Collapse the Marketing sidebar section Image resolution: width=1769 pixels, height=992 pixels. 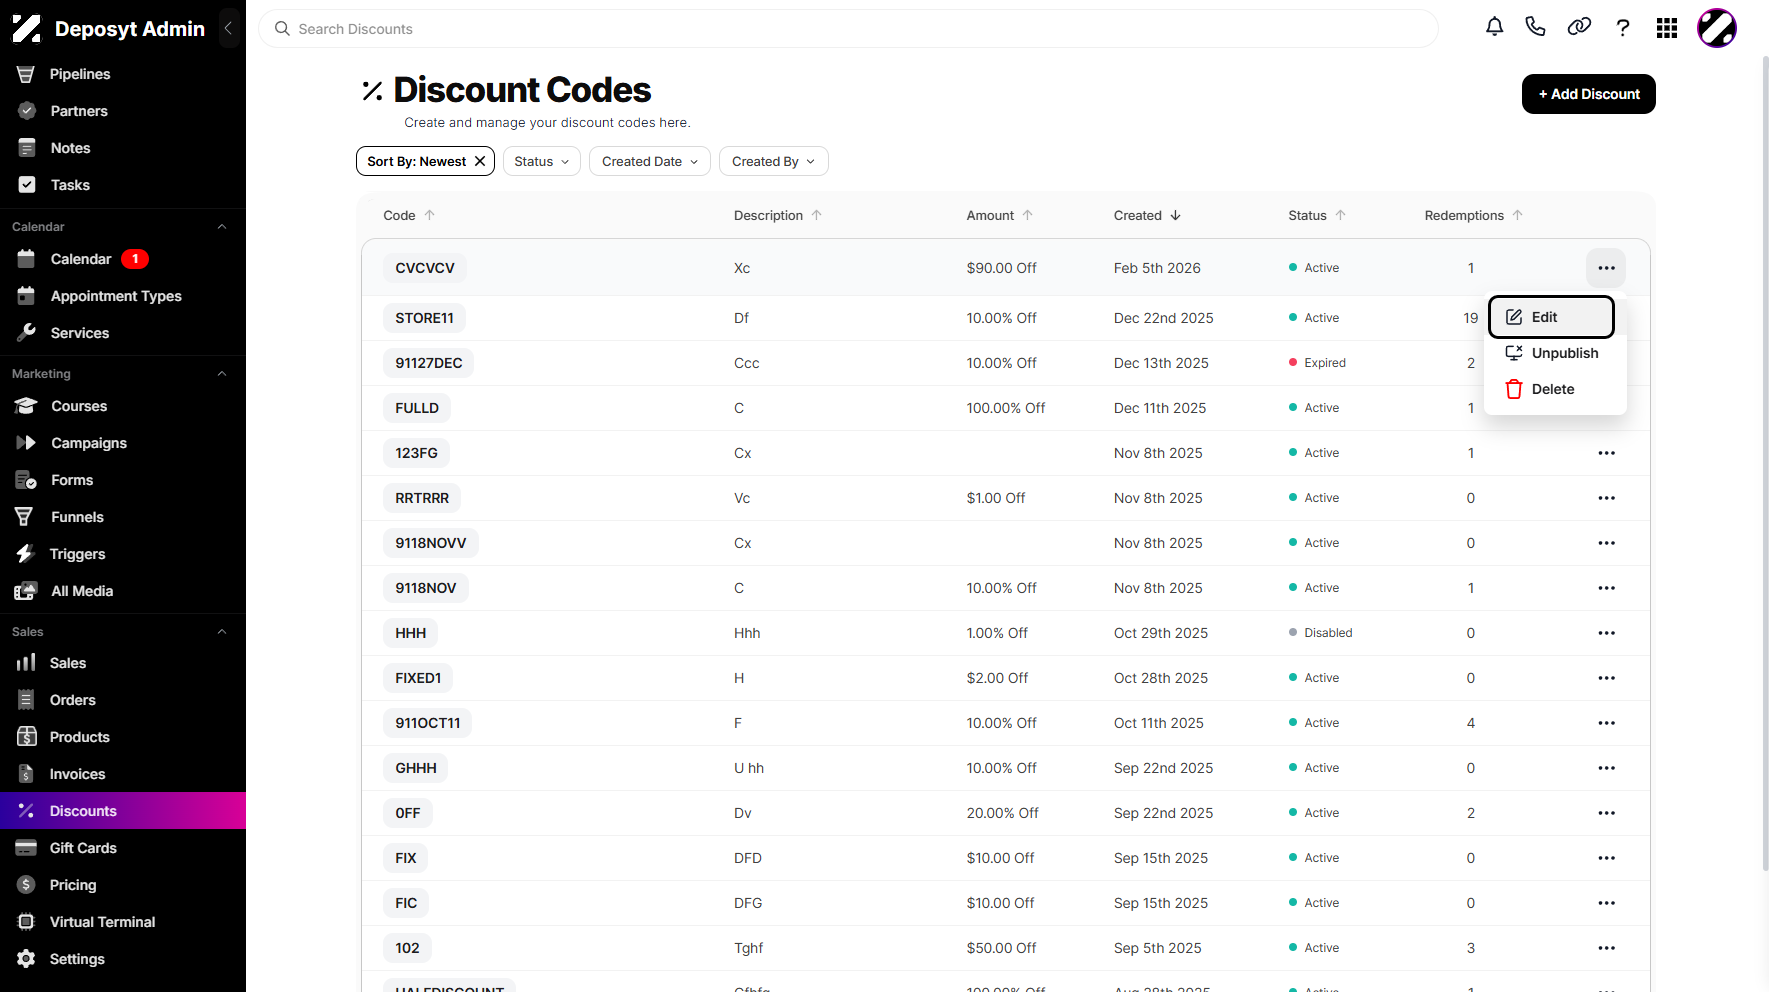pos(222,374)
